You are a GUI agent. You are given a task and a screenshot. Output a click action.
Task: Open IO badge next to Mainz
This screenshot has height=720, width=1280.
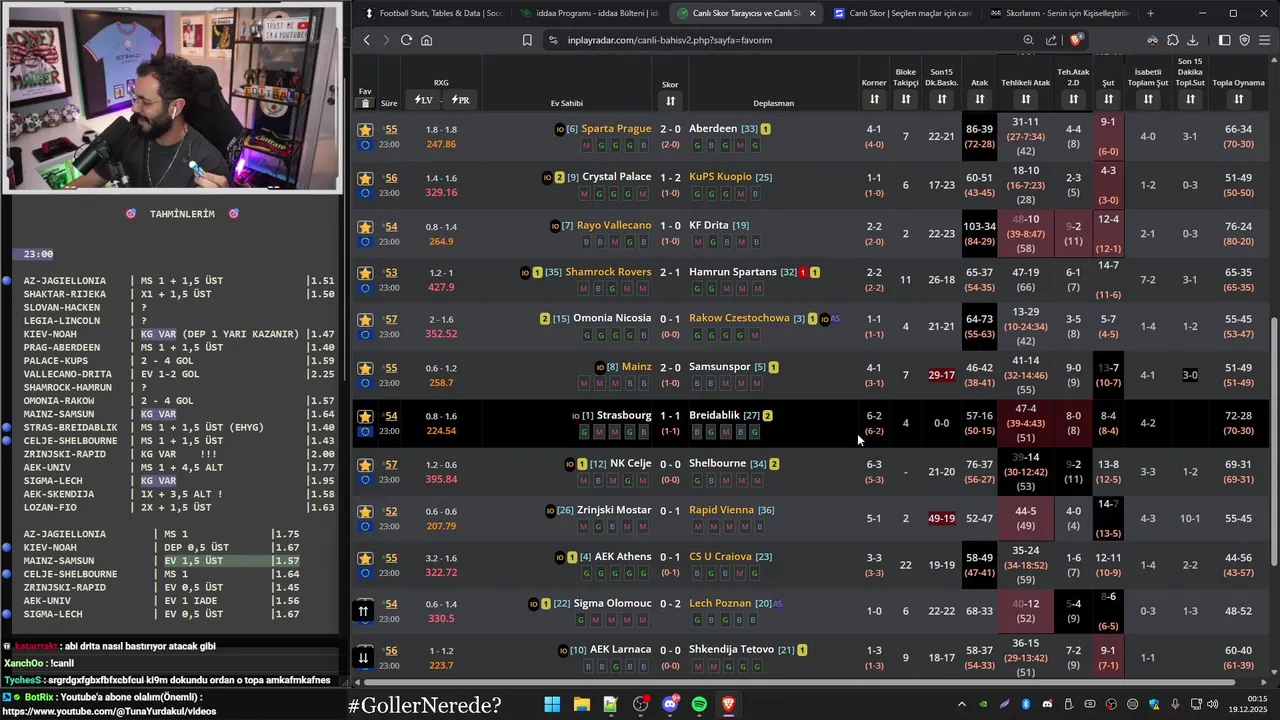tap(600, 367)
